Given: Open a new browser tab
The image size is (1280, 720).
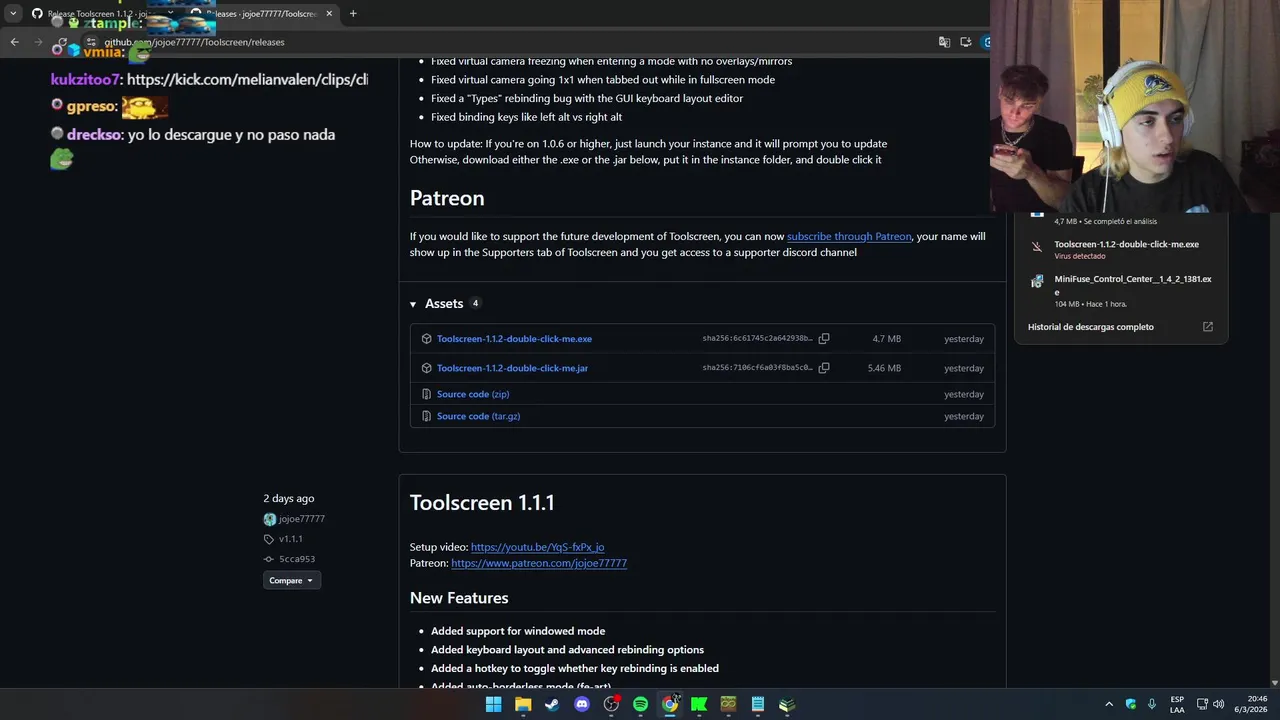Looking at the screenshot, I should [x=353, y=14].
